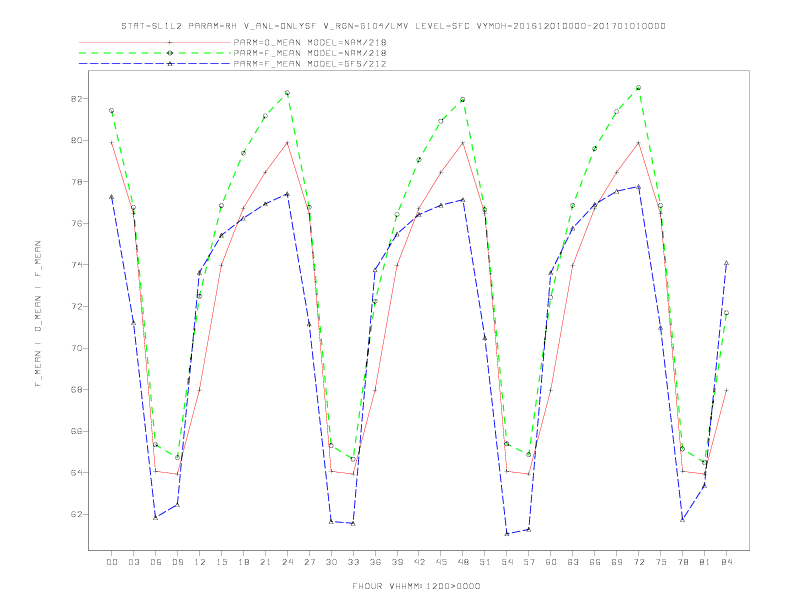Click x-axis forecast hour label 27
Image resolution: width=792 pixels, height=612 pixels.
coord(309,562)
